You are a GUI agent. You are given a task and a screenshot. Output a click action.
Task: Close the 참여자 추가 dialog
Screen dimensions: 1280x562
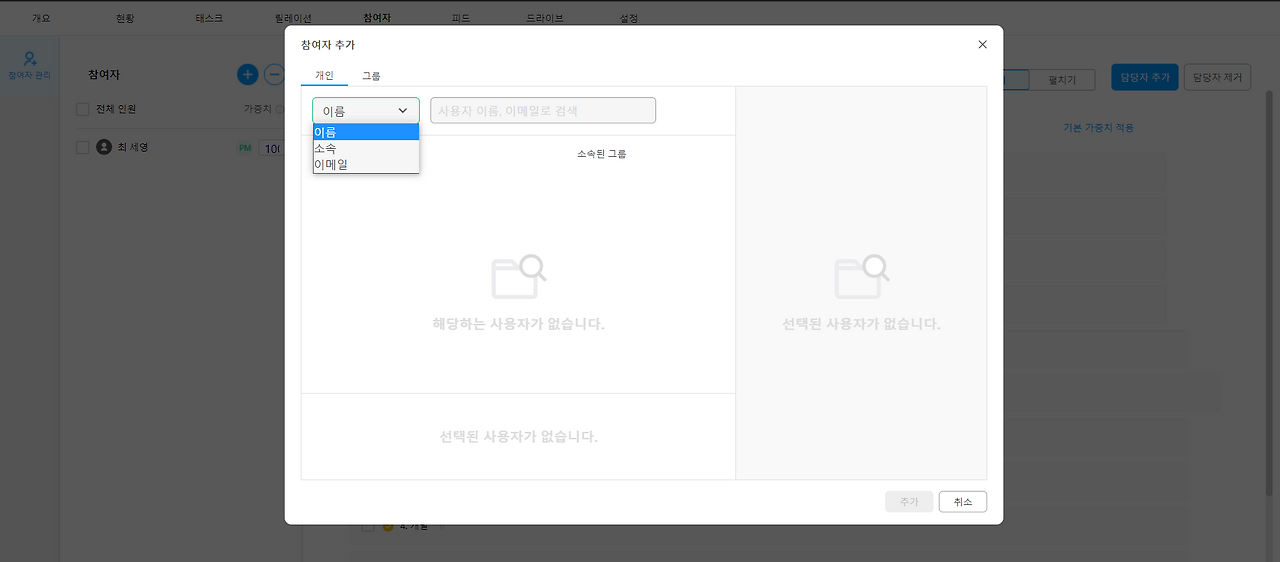[x=982, y=45]
